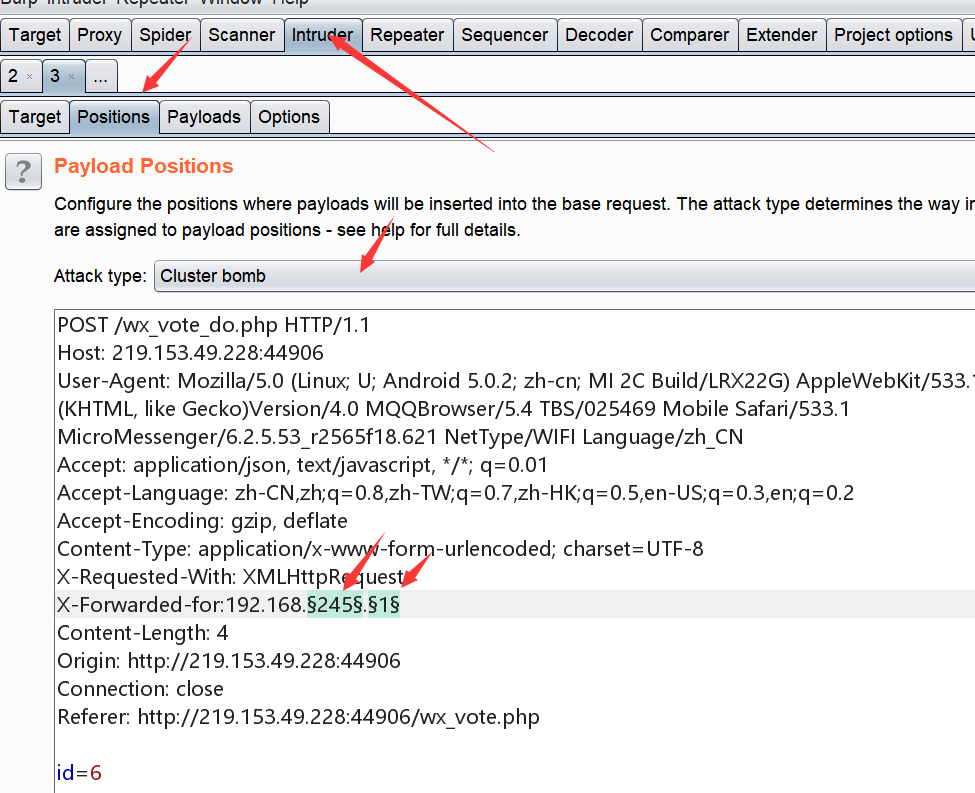Select intruder attack tab 3
The image size is (975, 793).
[x=55, y=77]
